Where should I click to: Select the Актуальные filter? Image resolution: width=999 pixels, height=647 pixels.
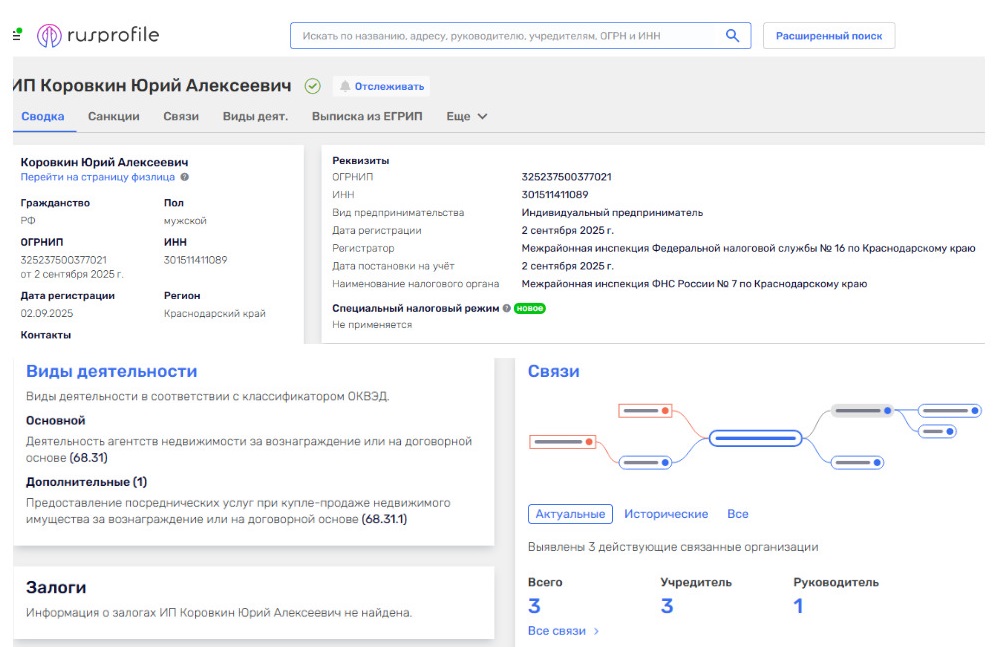570,514
